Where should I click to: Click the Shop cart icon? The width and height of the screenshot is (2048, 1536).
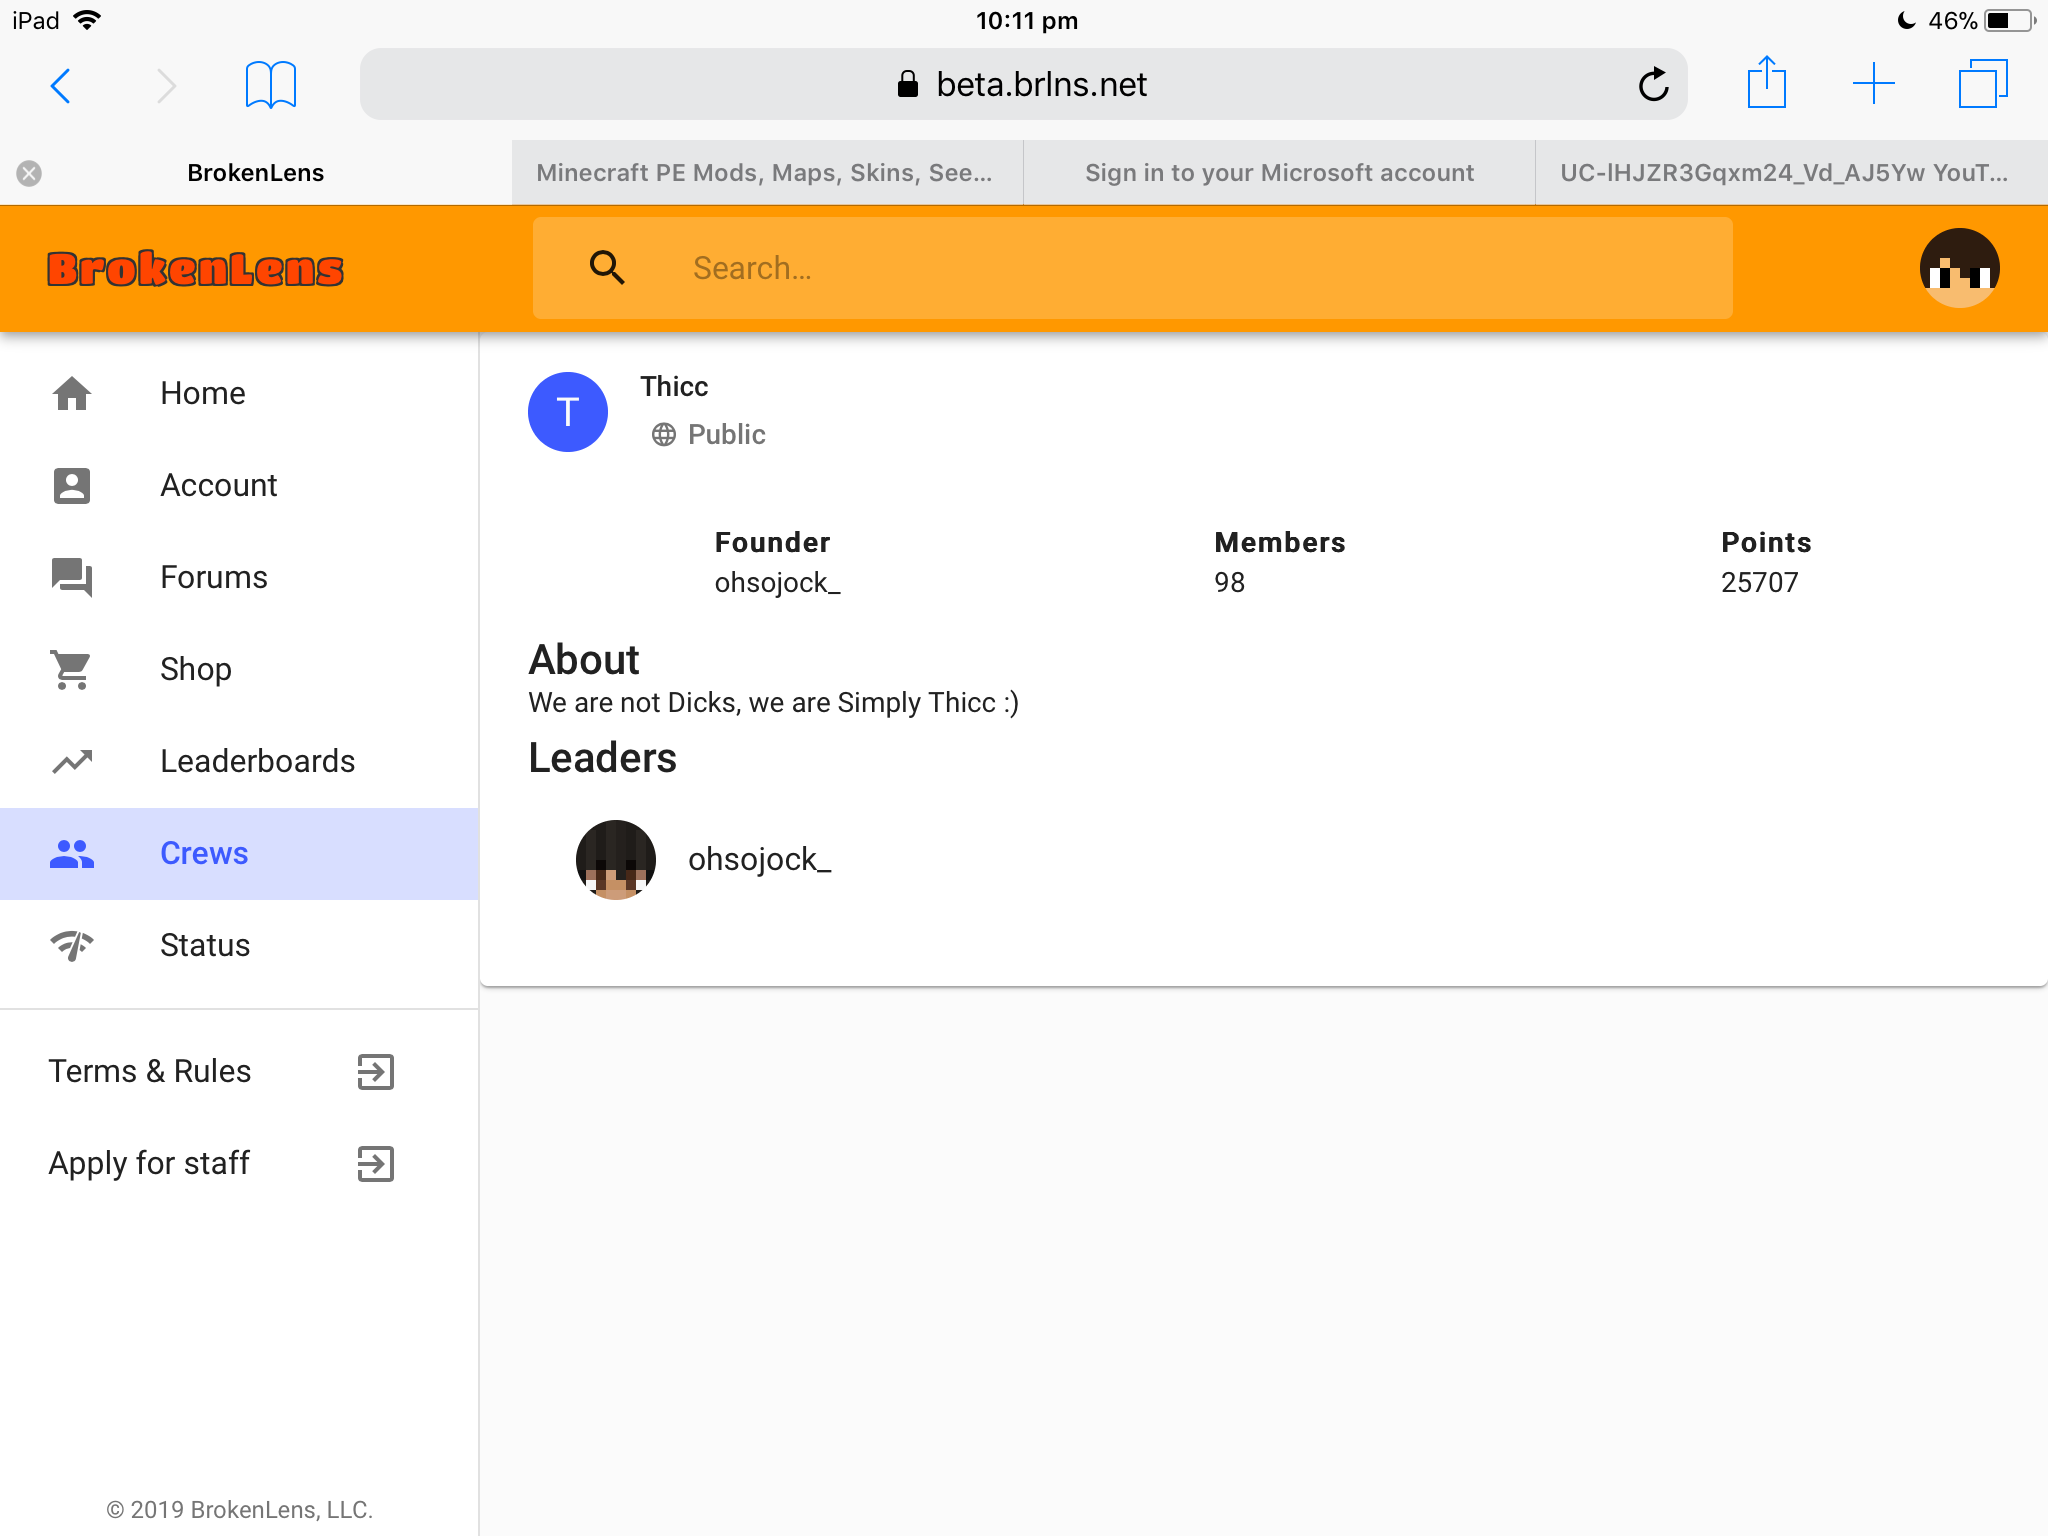pos(72,669)
